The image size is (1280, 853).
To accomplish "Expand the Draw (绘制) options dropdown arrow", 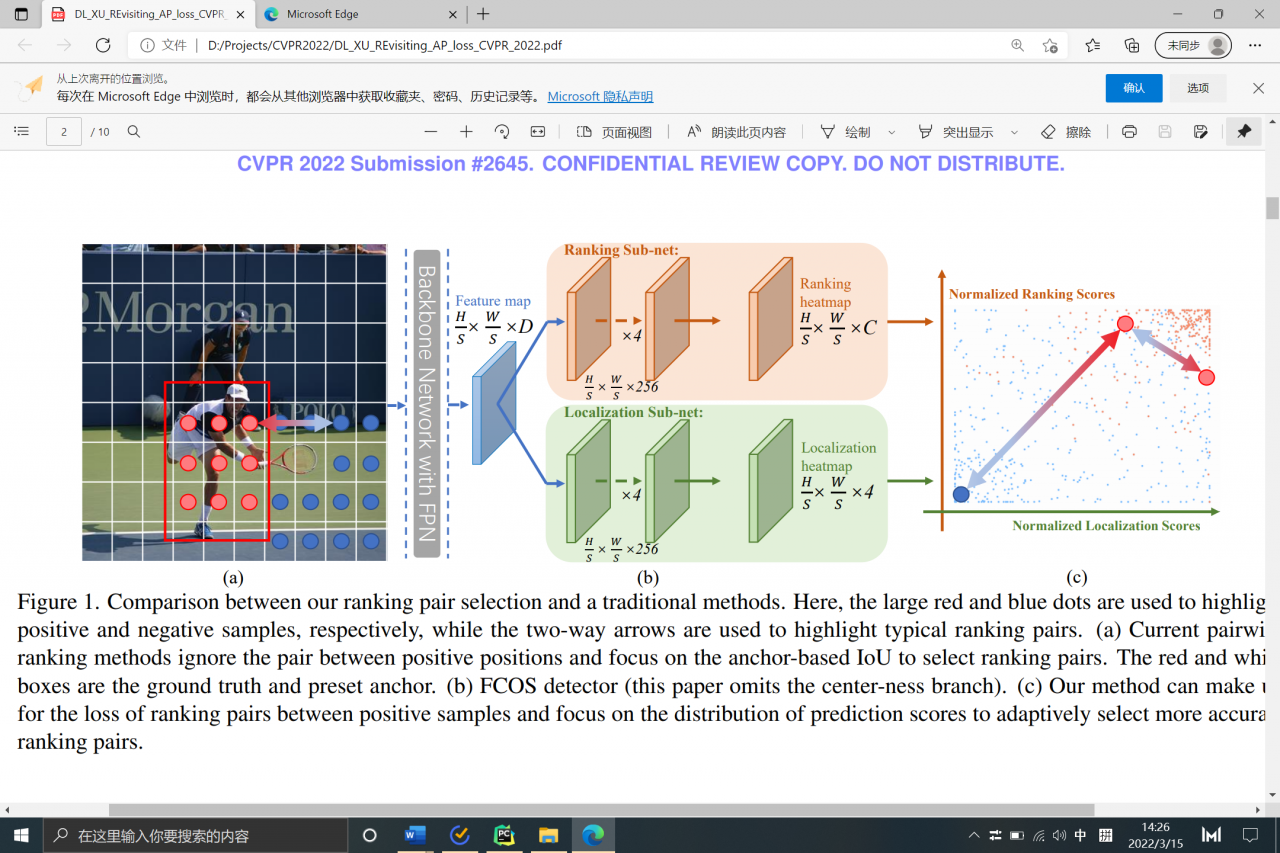I will coord(892,132).
